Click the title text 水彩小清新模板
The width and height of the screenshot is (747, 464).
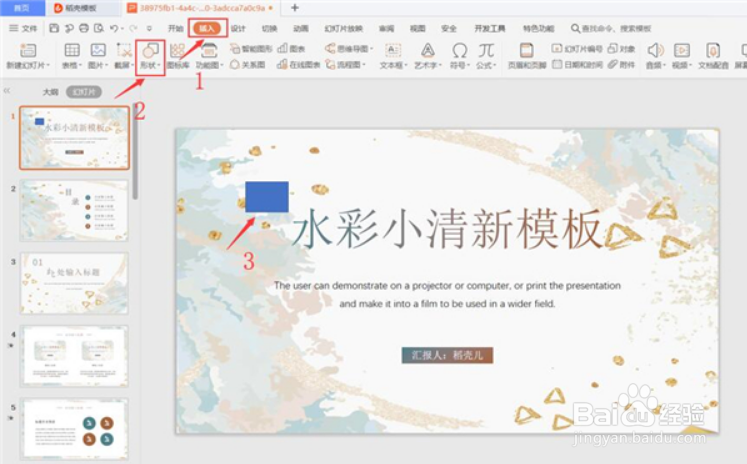446,229
